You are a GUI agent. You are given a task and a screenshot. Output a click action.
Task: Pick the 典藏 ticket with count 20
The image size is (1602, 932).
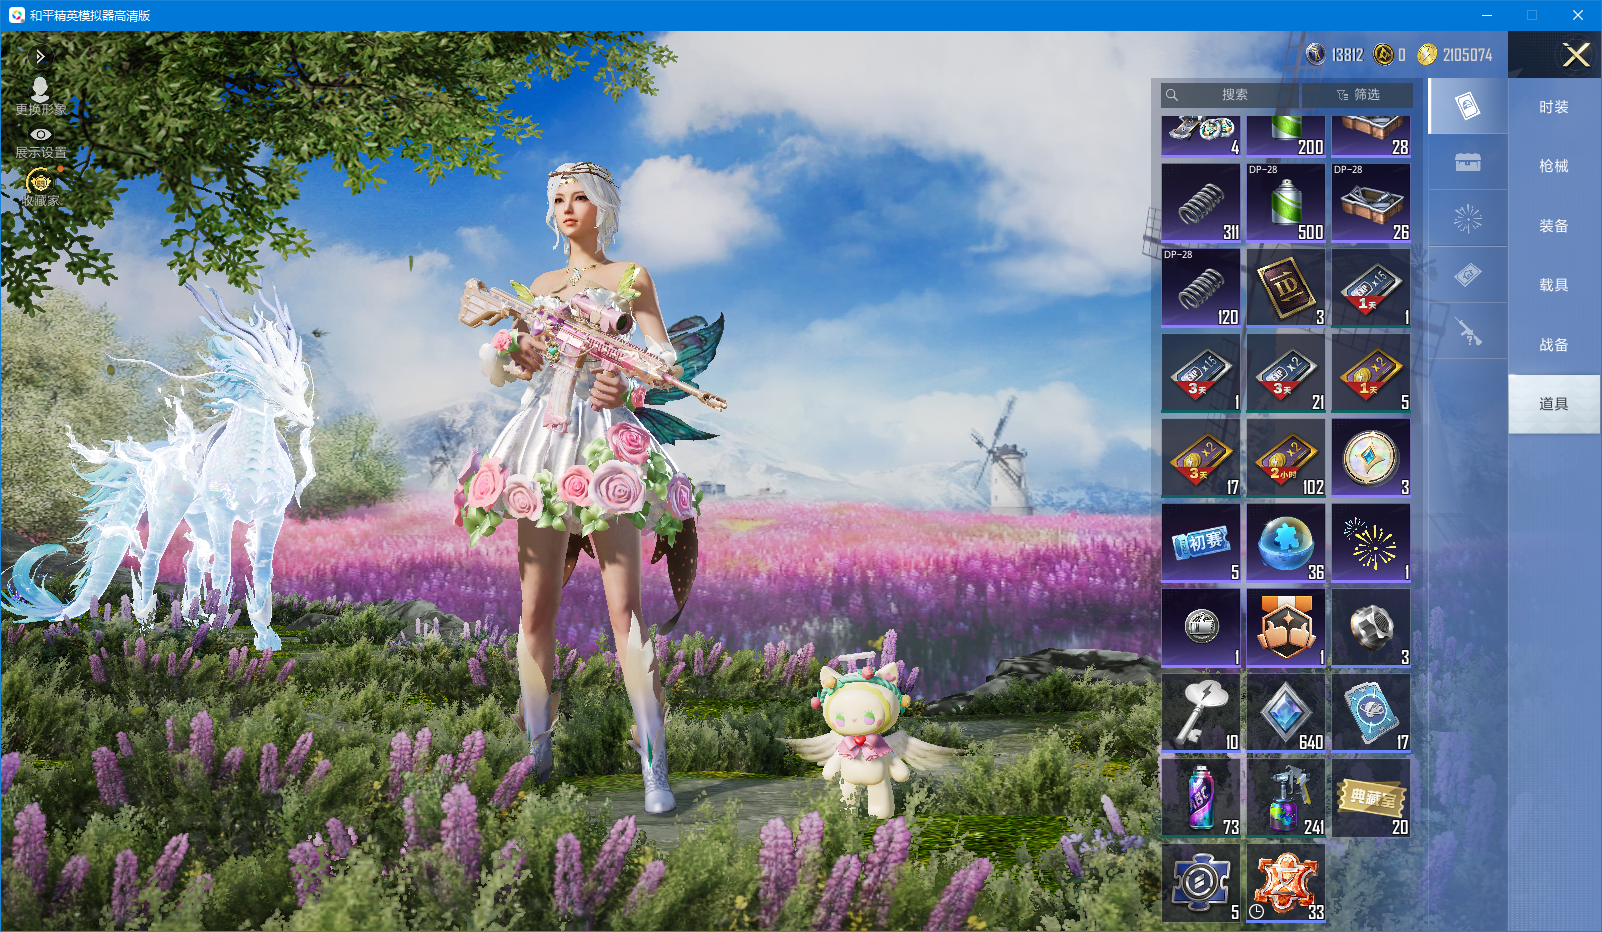(1371, 798)
